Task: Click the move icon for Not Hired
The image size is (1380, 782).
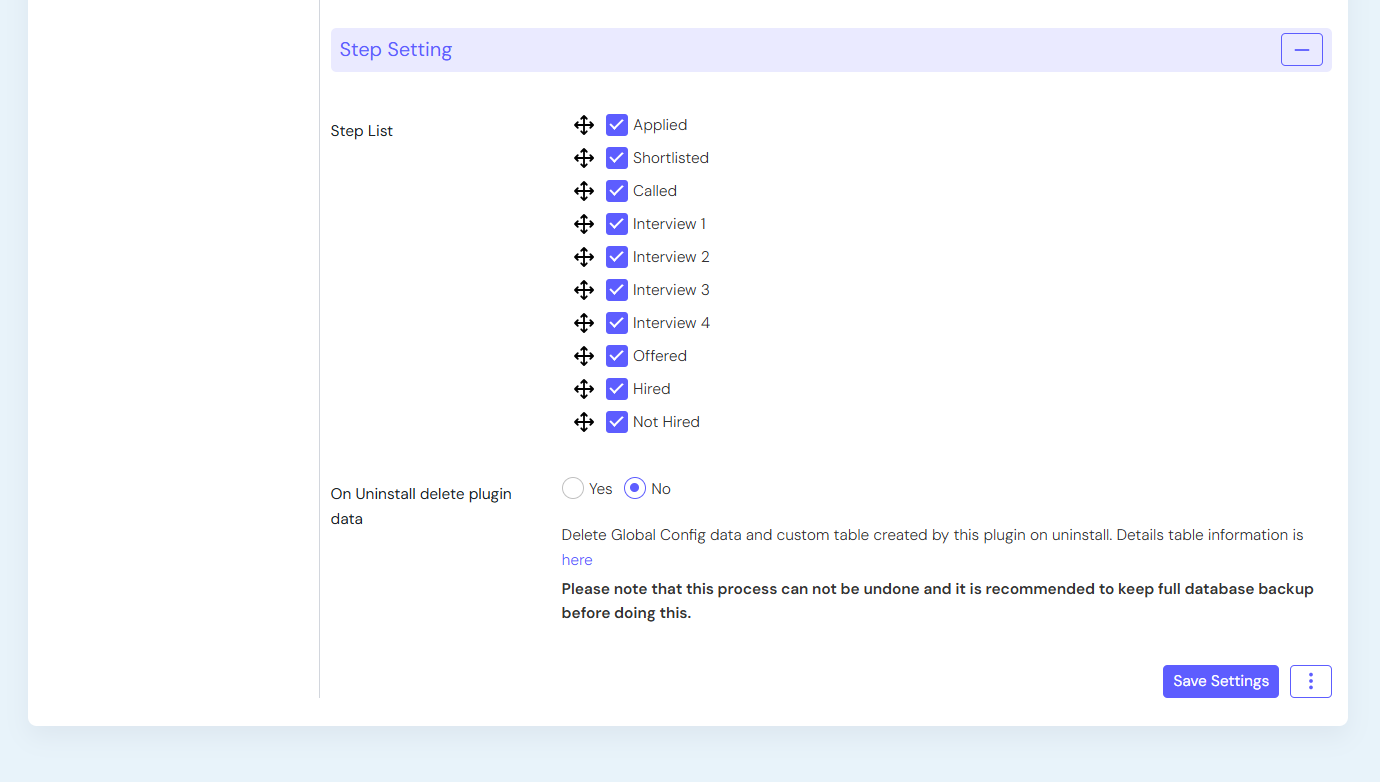Action: click(584, 422)
